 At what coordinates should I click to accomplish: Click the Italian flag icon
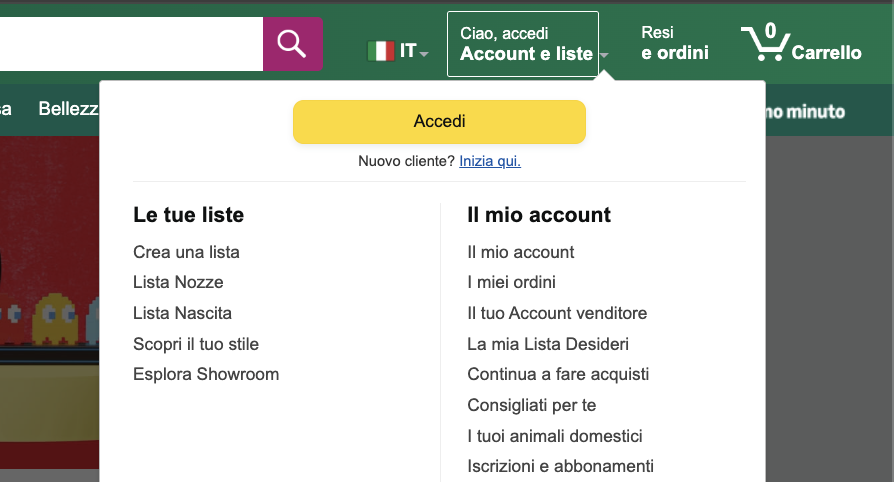pos(381,51)
